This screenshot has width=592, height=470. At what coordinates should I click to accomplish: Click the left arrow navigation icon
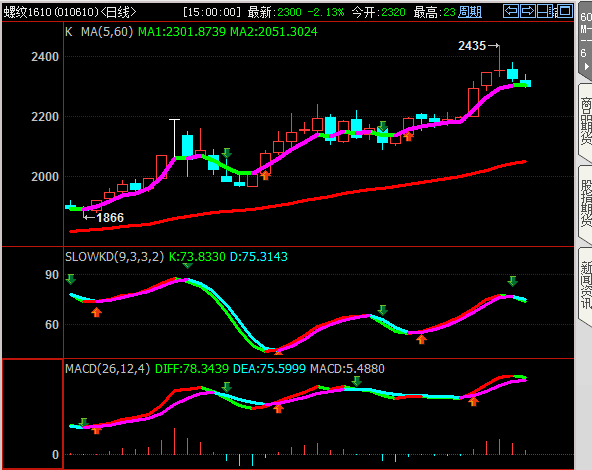(511, 11)
